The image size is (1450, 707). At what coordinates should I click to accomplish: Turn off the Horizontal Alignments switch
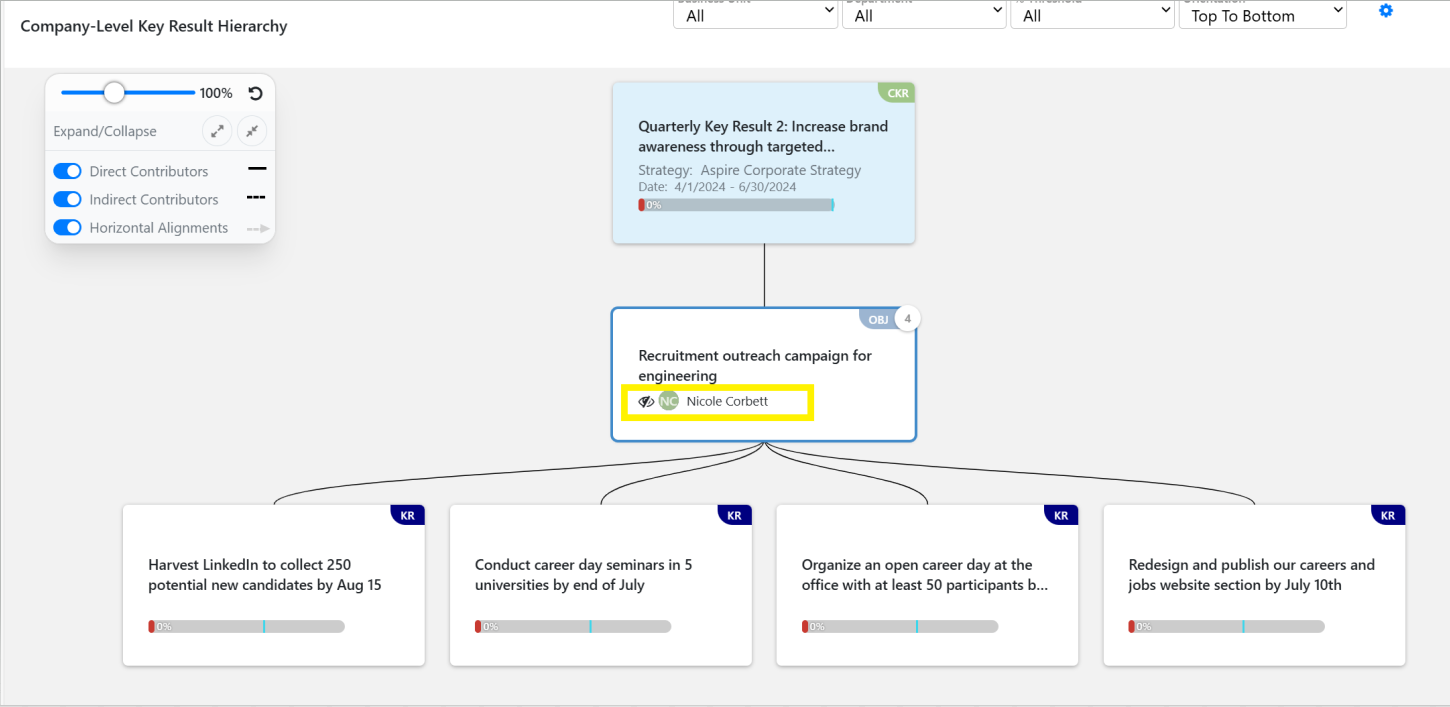pos(67,227)
